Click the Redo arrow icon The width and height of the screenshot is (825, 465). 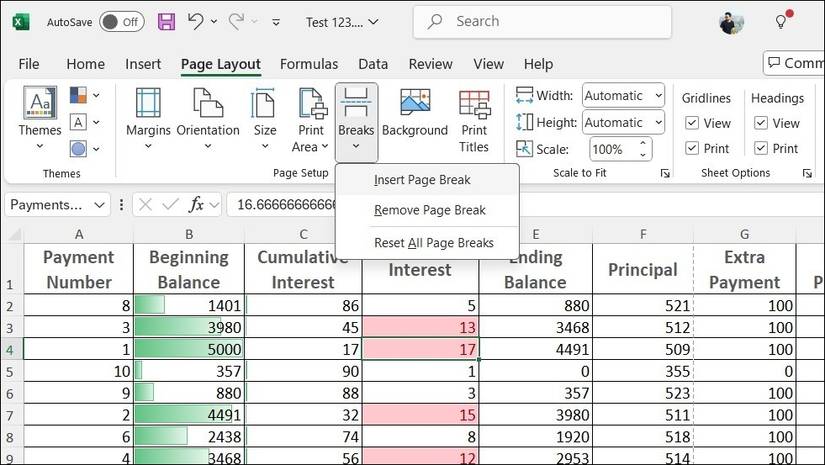point(236,22)
